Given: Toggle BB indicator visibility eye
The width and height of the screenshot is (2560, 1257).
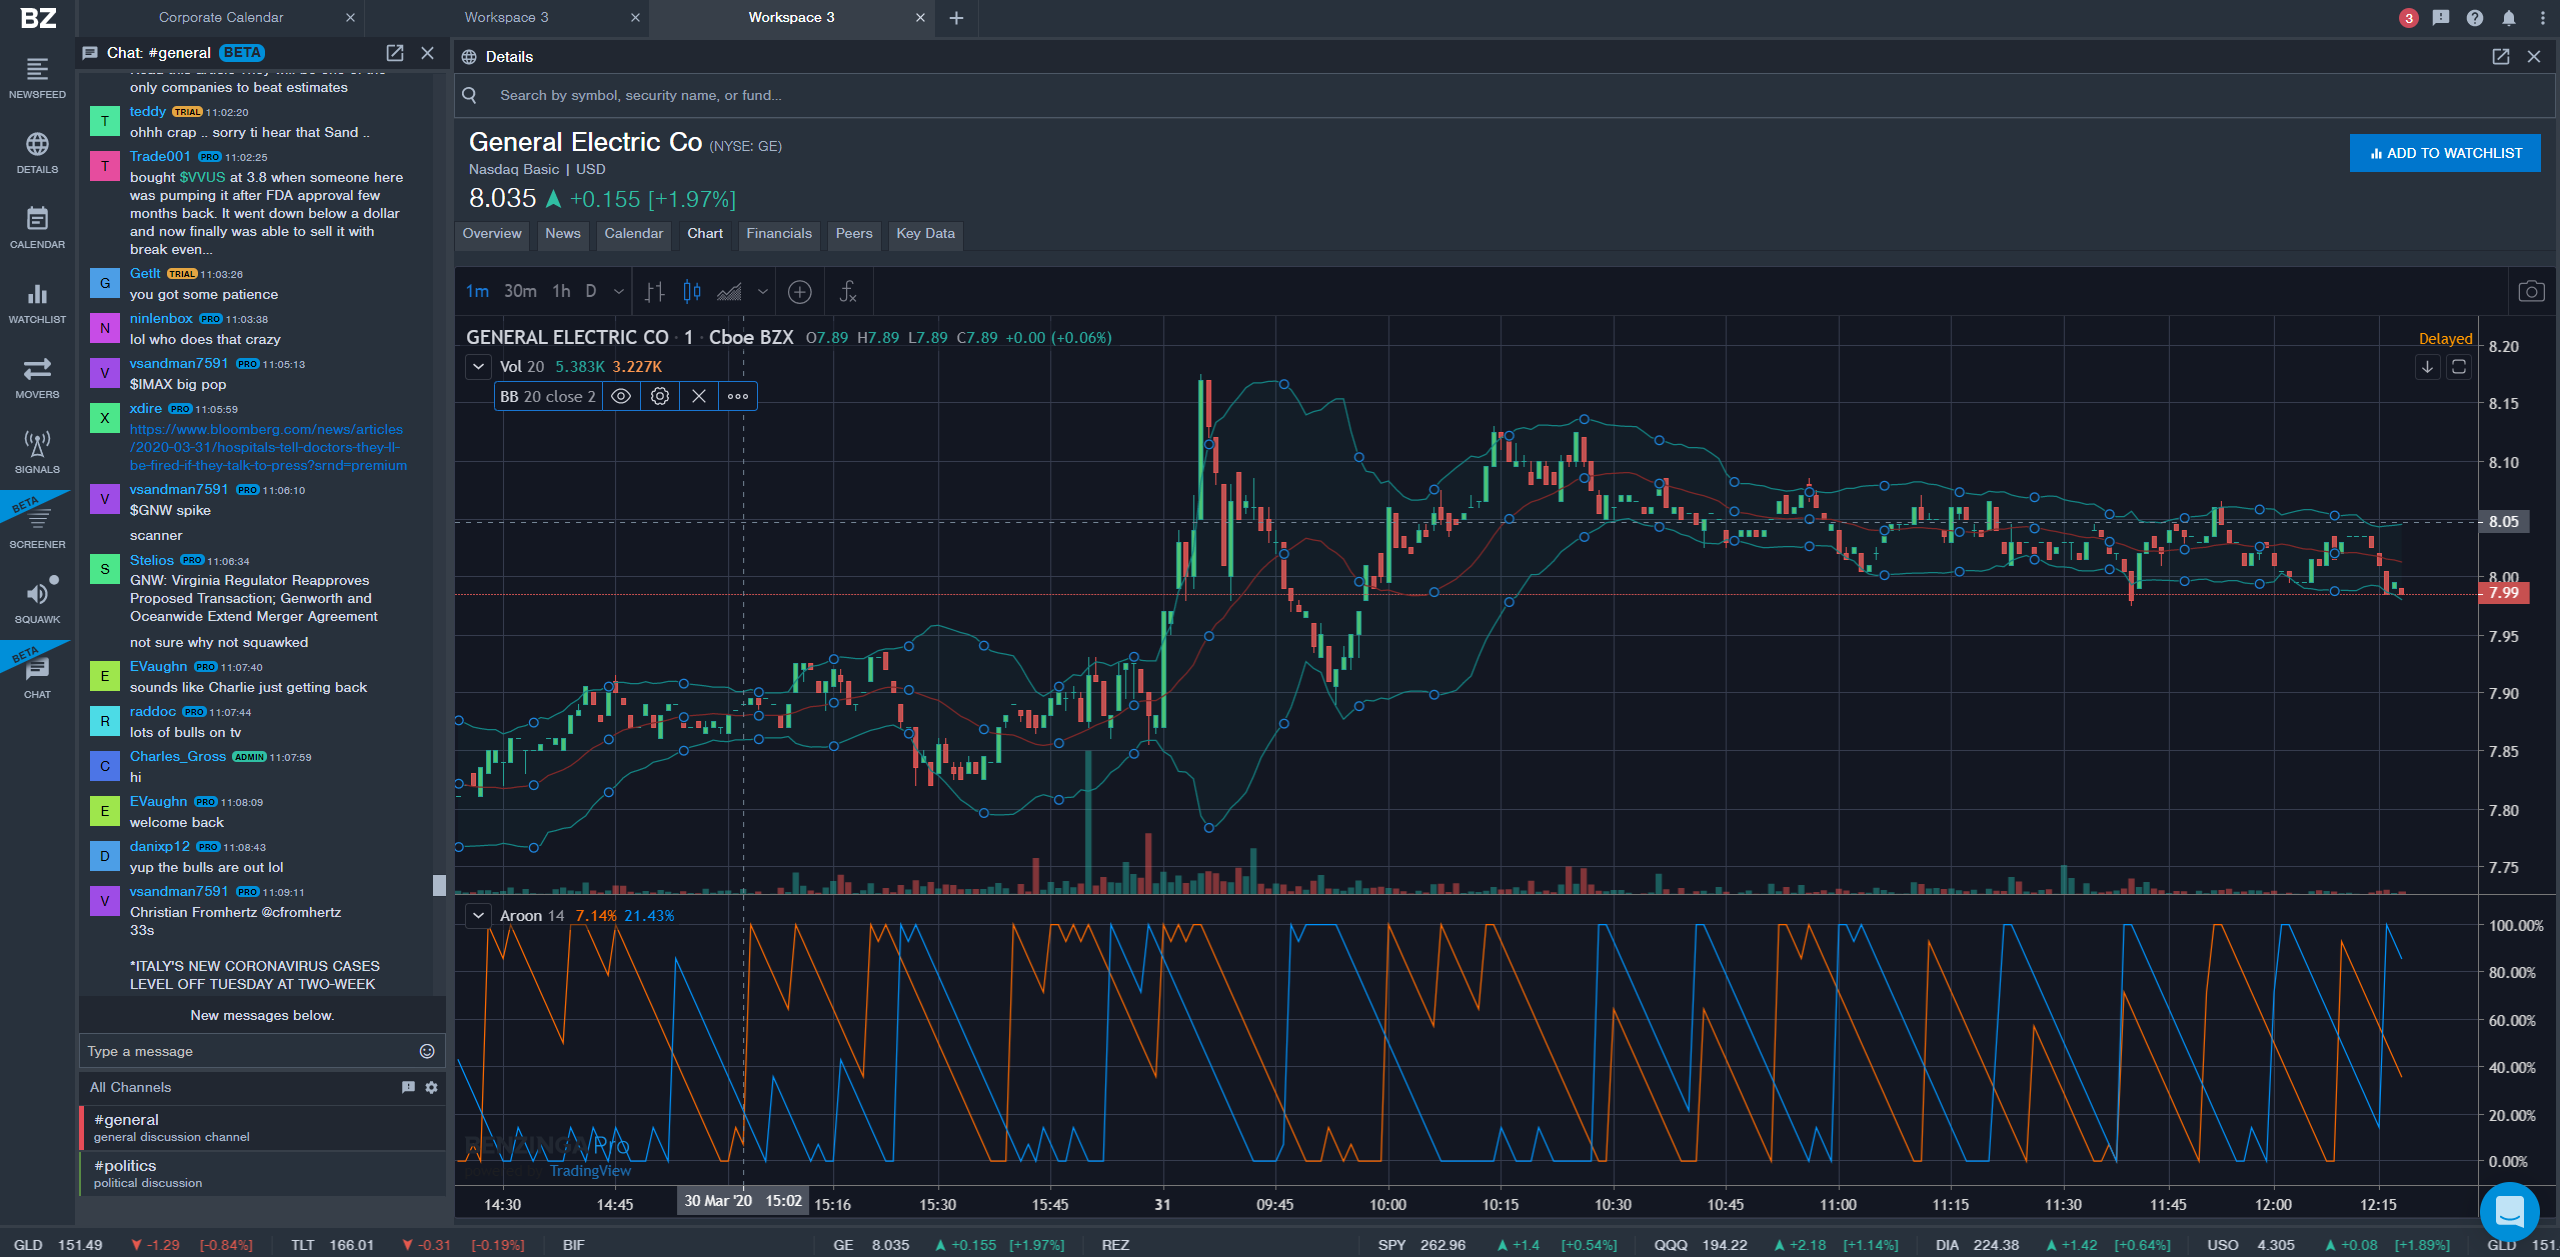Looking at the screenshot, I should click(x=621, y=397).
